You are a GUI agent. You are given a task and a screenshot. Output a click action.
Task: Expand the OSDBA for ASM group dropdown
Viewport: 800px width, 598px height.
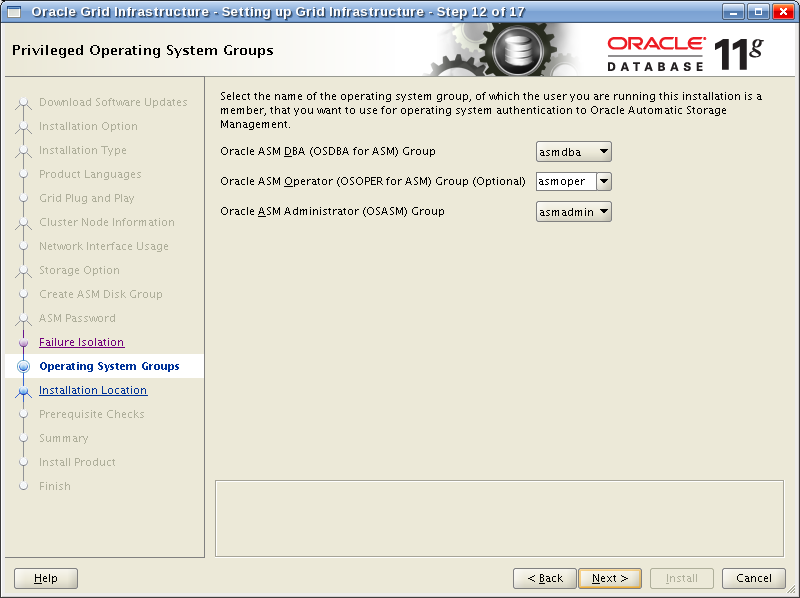tap(573, 152)
